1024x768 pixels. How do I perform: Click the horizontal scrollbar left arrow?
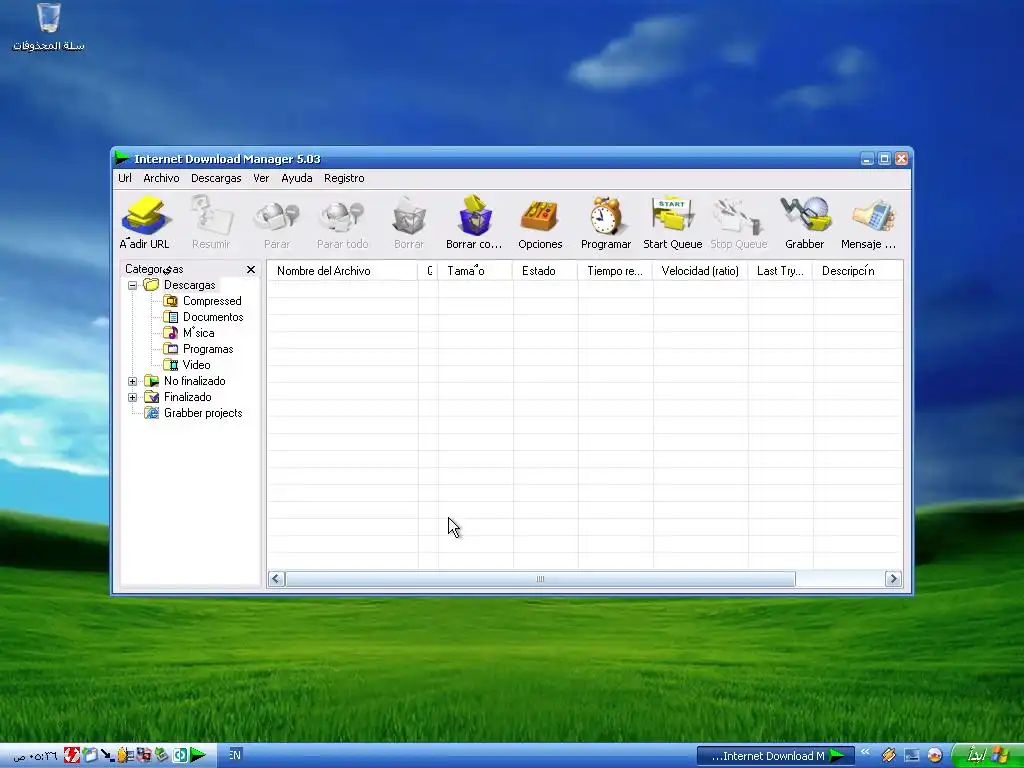coord(276,579)
